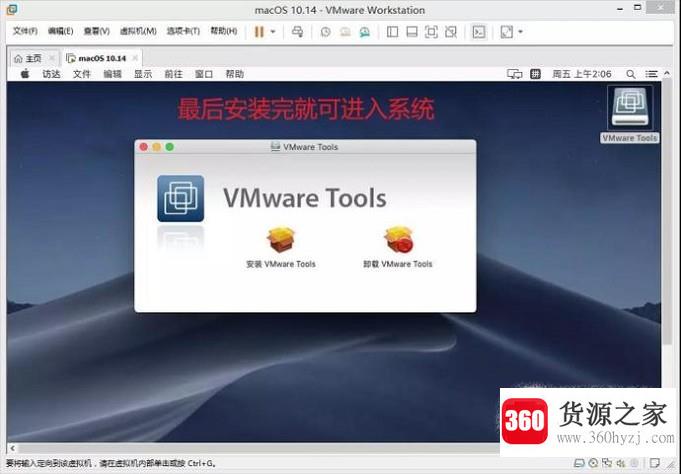Screen dimensions: 681x474
Task: Minimize VMware Tools window yellow button
Action: click(157, 147)
